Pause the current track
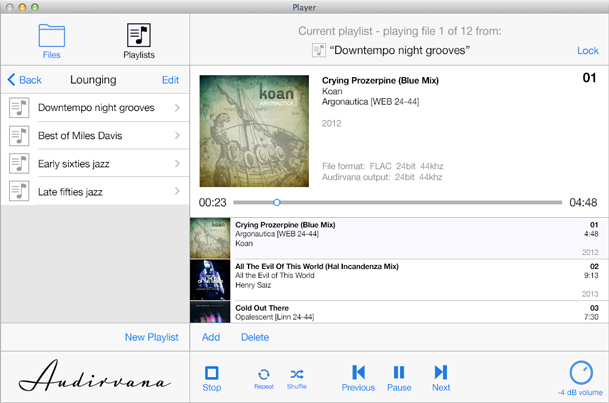609x403 pixels. (x=399, y=372)
